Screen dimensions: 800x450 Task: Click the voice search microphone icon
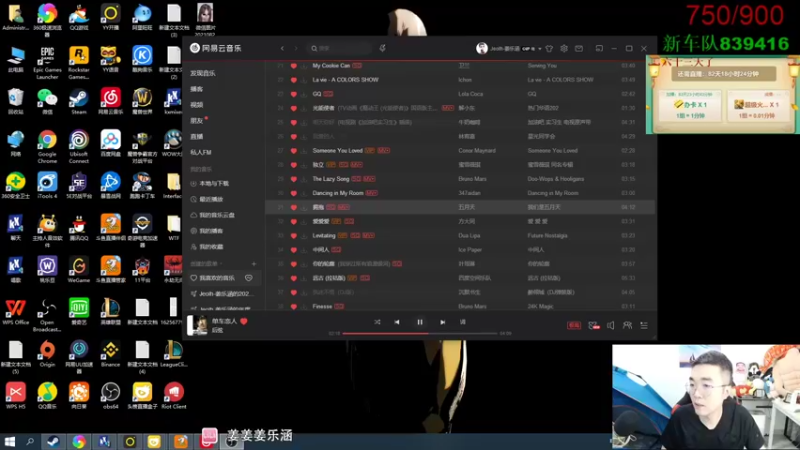[x=382, y=48]
